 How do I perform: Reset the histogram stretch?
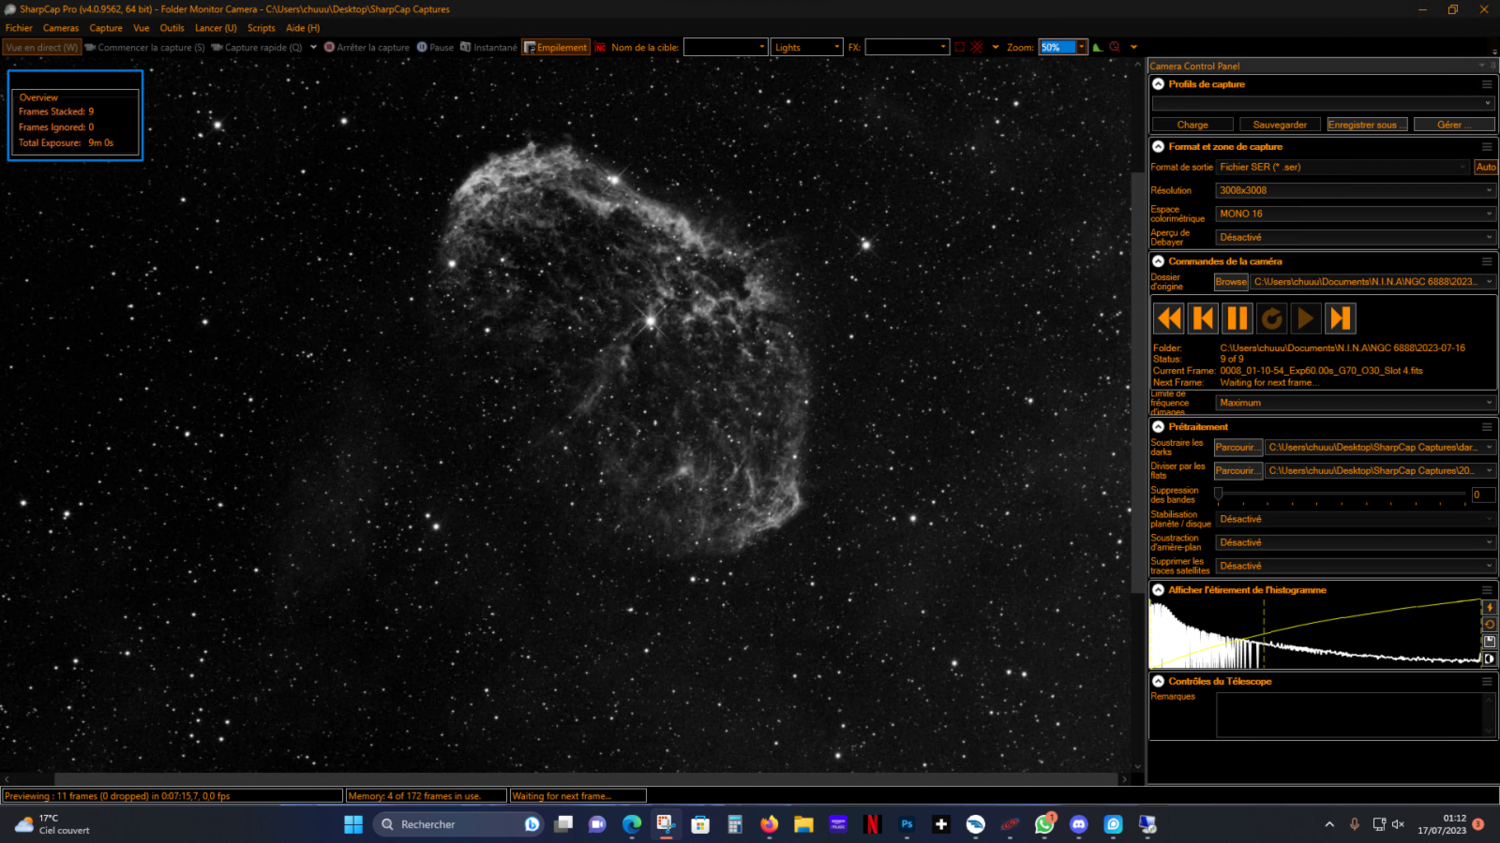click(x=1489, y=624)
